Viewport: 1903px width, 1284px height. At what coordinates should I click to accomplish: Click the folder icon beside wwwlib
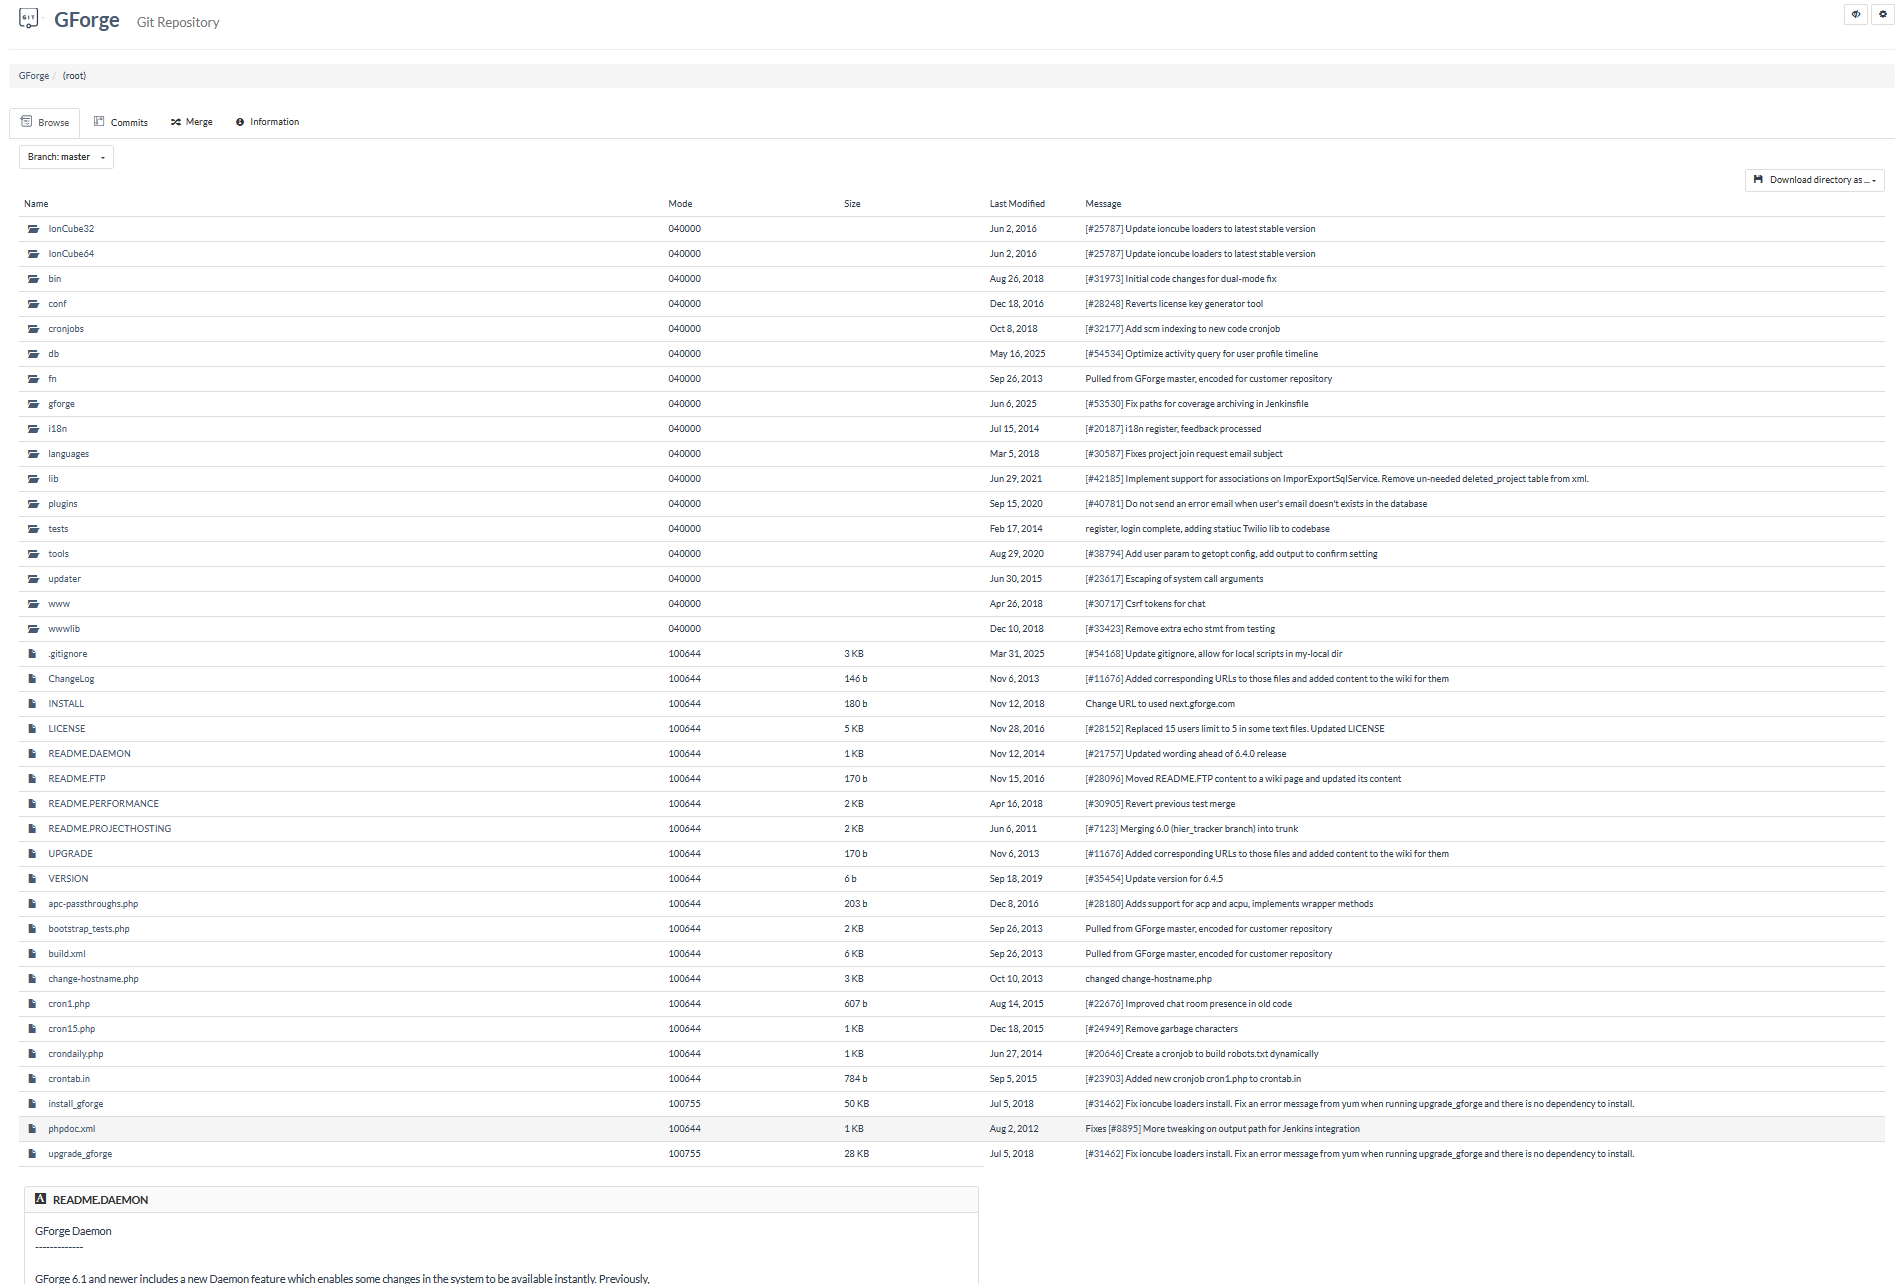(x=33, y=629)
